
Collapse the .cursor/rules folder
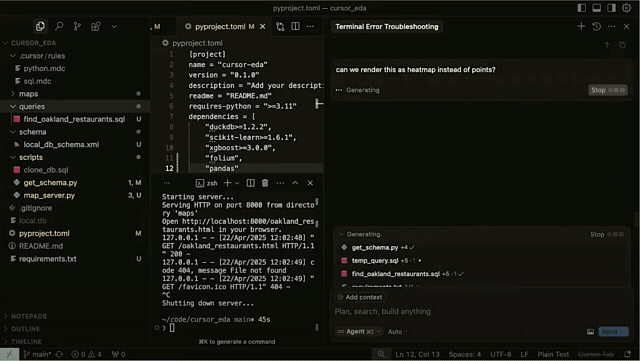[x=42, y=56]
